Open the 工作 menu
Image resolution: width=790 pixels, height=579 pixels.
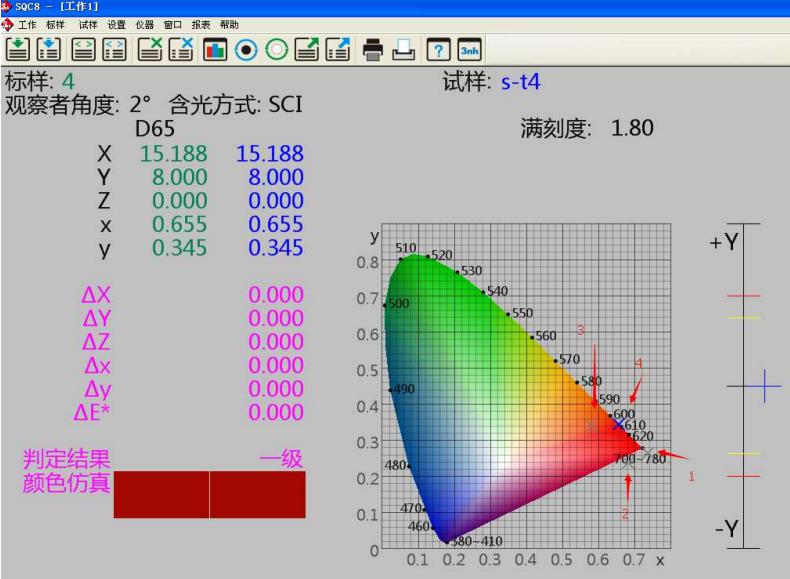click(x=27, y=25)
